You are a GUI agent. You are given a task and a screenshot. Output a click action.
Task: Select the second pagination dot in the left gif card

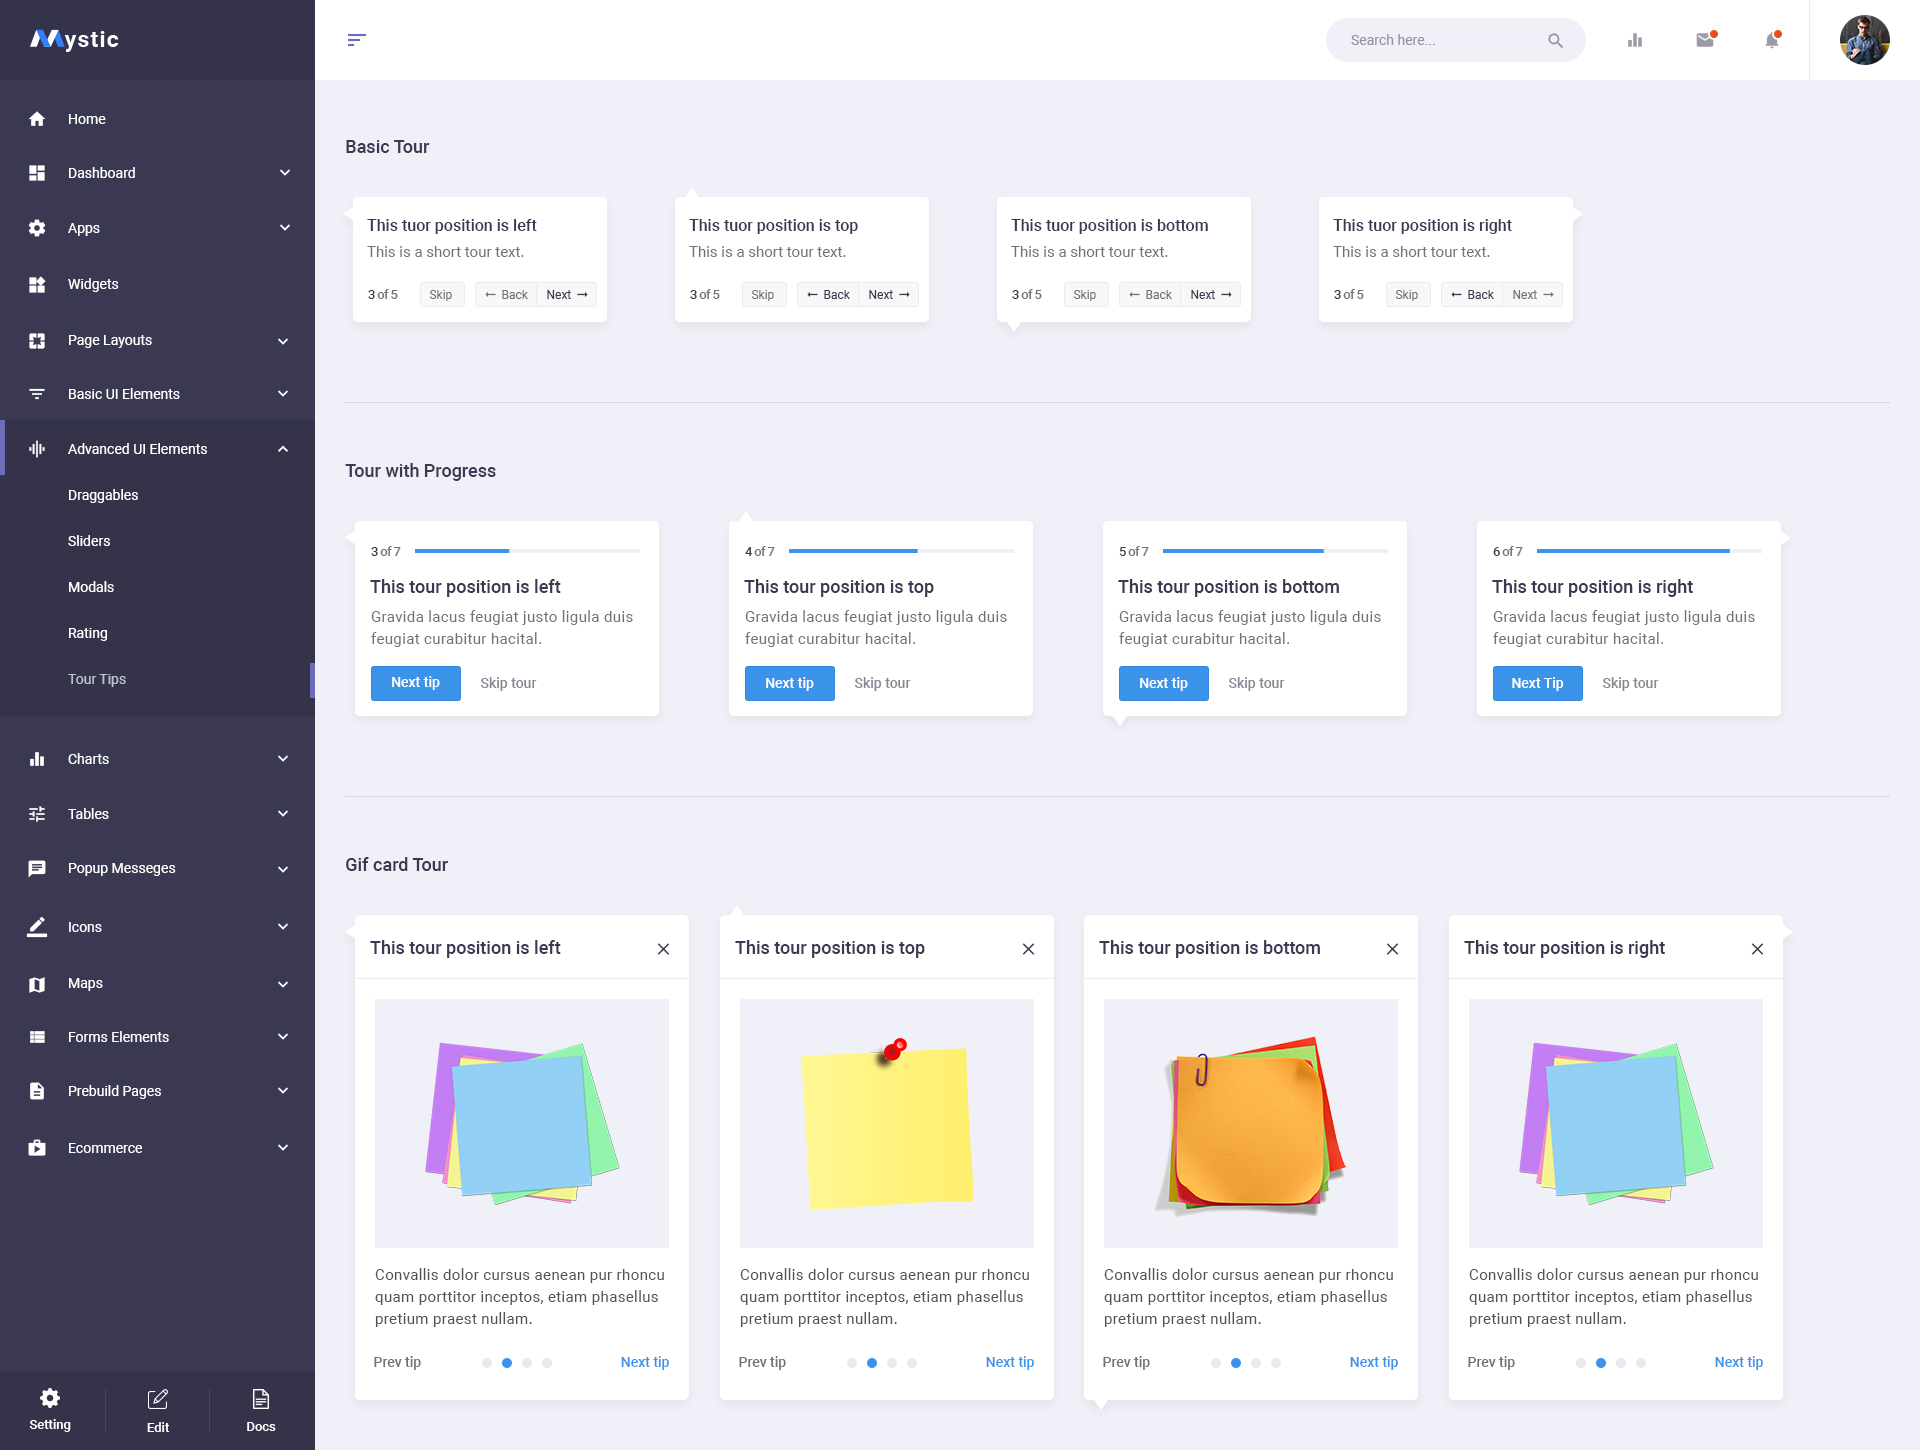point(506,1362)
